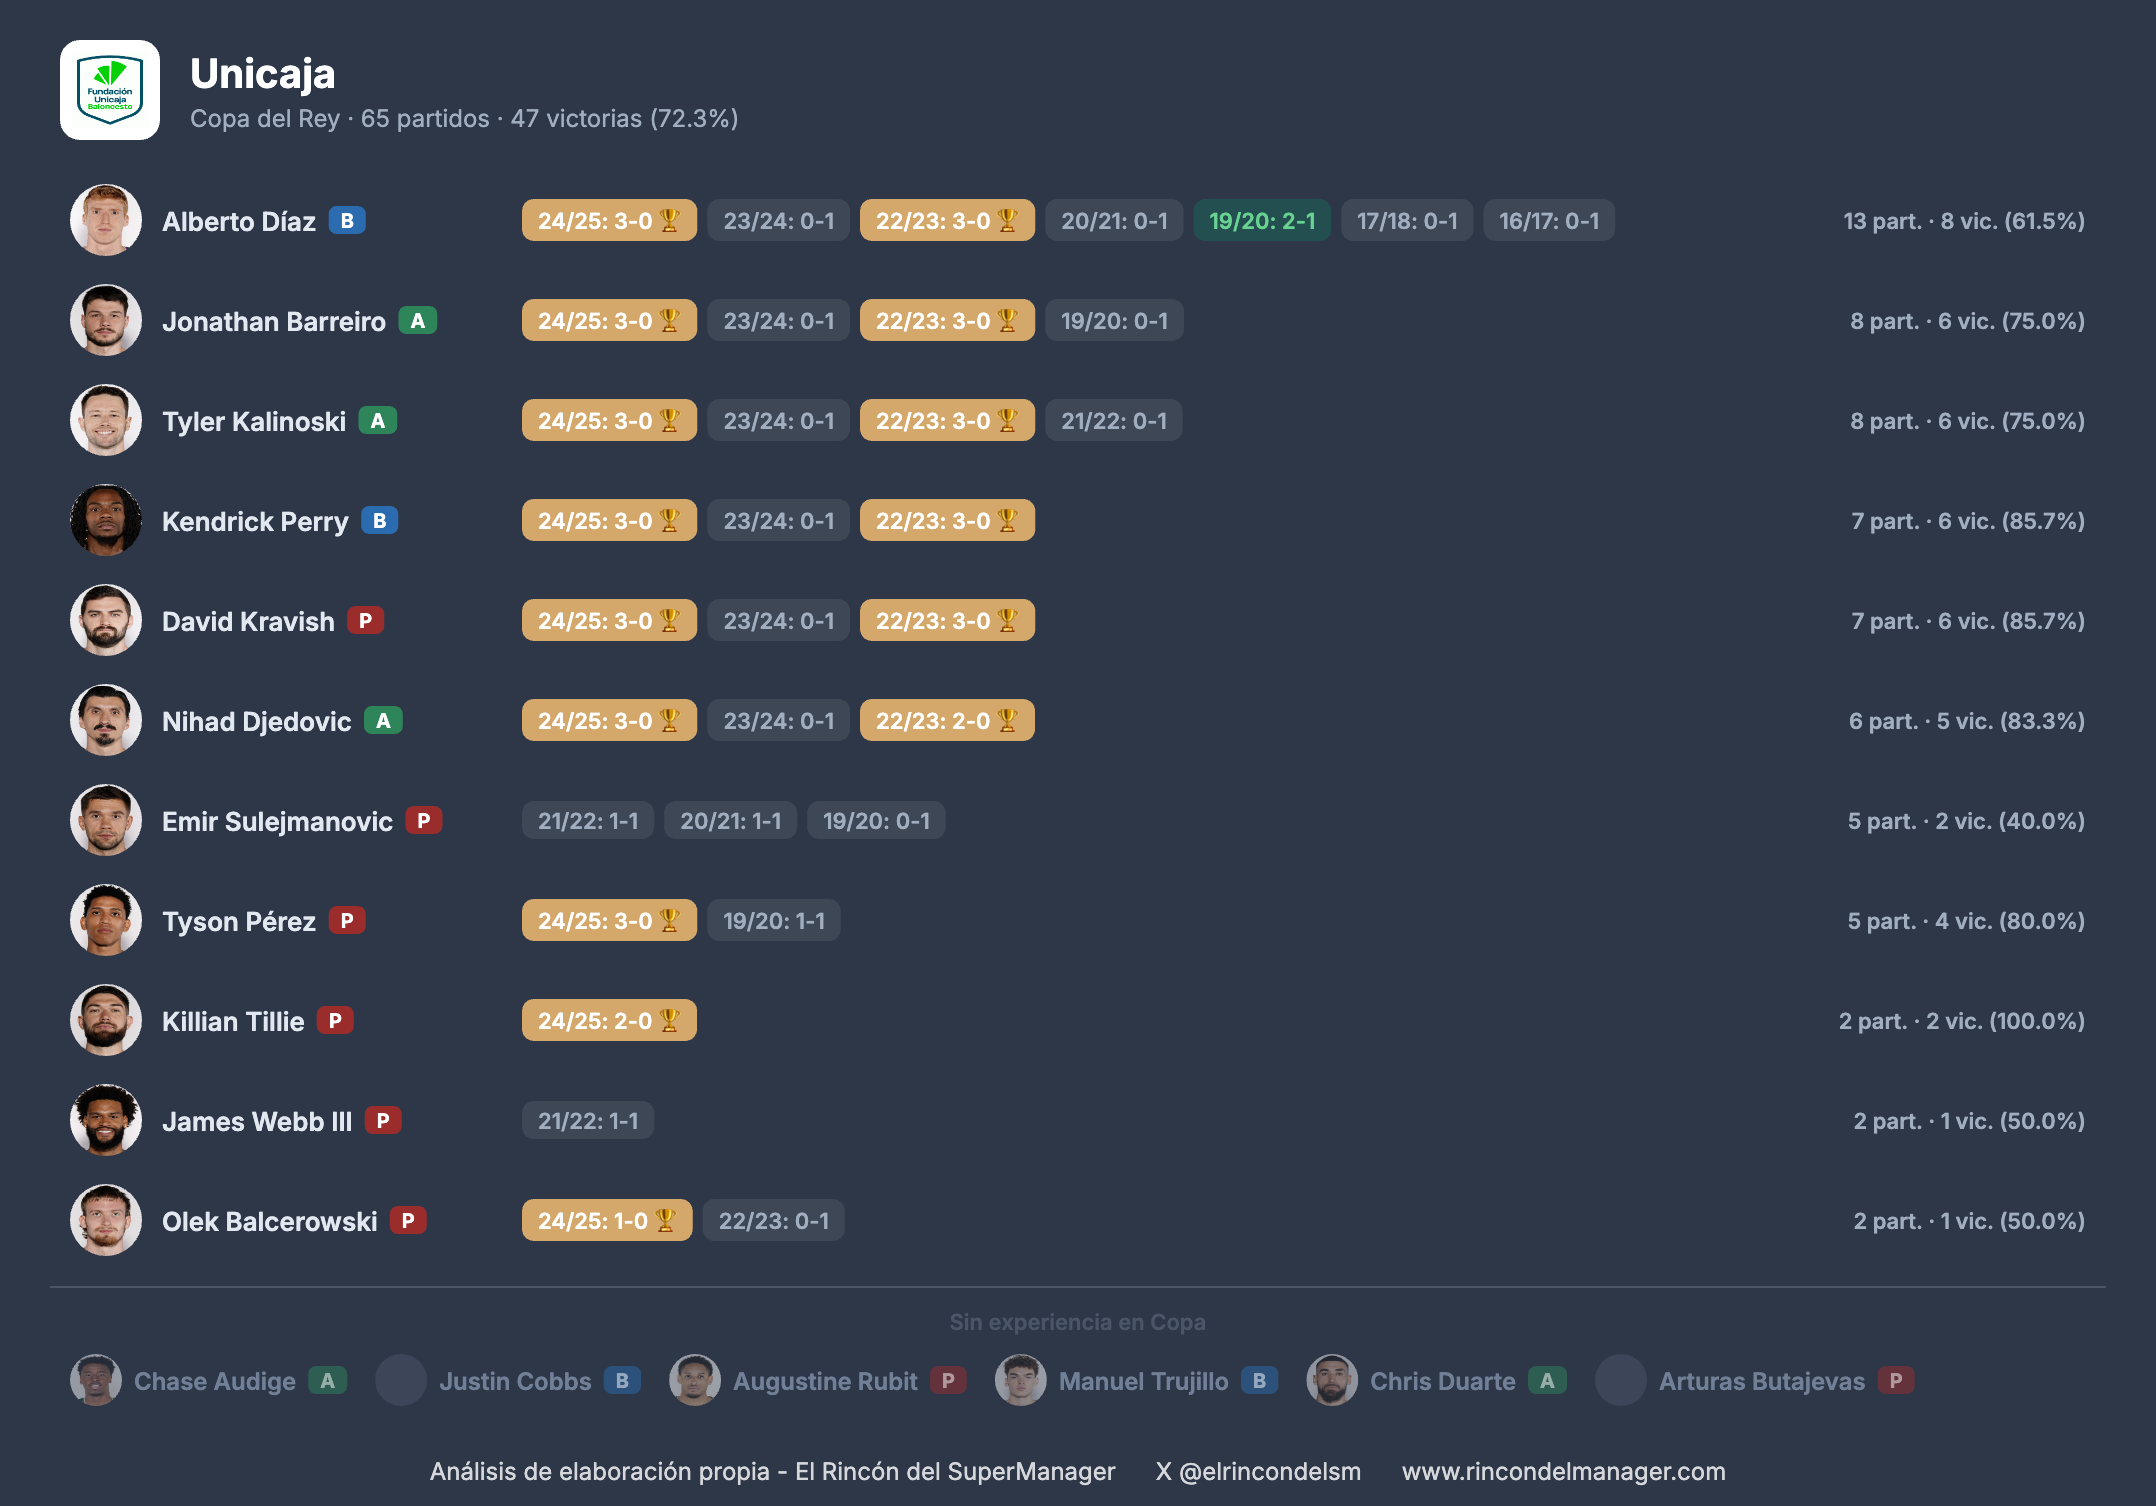Click Nihad Djedovic's 22/23: 2-0 chip
This screenshot has height=1506, width=2156.
pyautogui.click(x=946, y=720)
